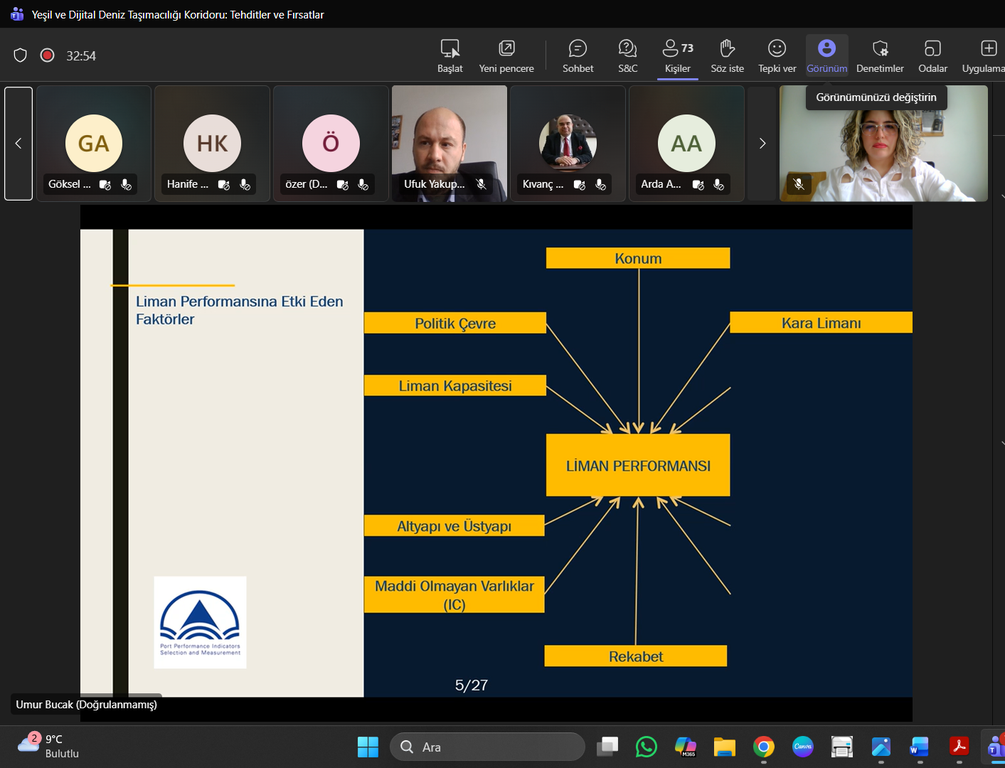This screenshot has width=1005, height=768.
Task: Toggle the muted mic on presenter video
Action: point(799,184)
